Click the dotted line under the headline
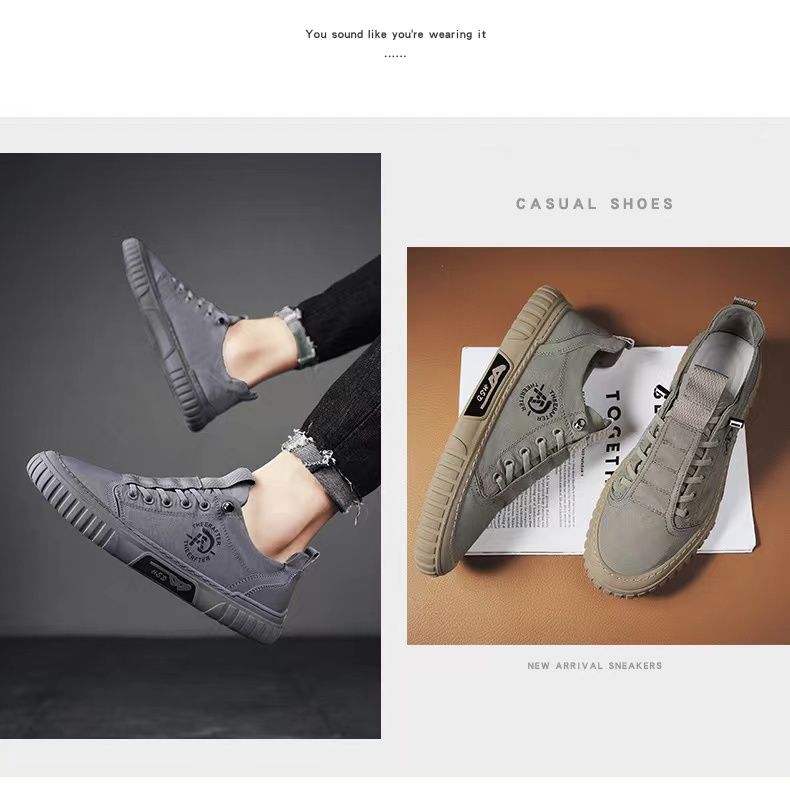The width and height of the screenshot is (790, 800). coord(396,56)
